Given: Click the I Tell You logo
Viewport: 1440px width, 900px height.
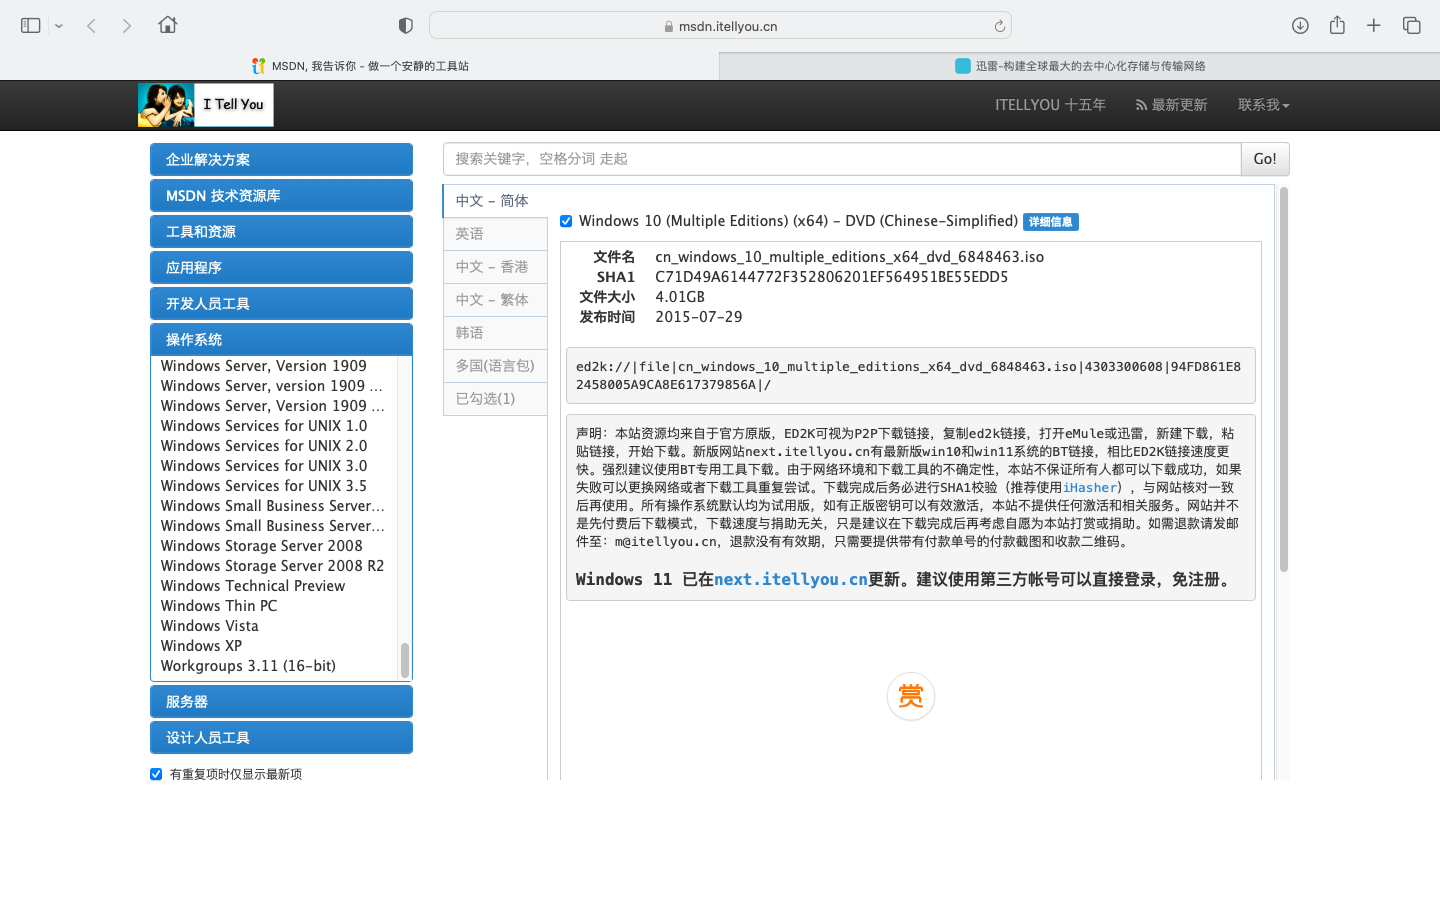Looking at the screenshot, I should [x=205, y=105].
